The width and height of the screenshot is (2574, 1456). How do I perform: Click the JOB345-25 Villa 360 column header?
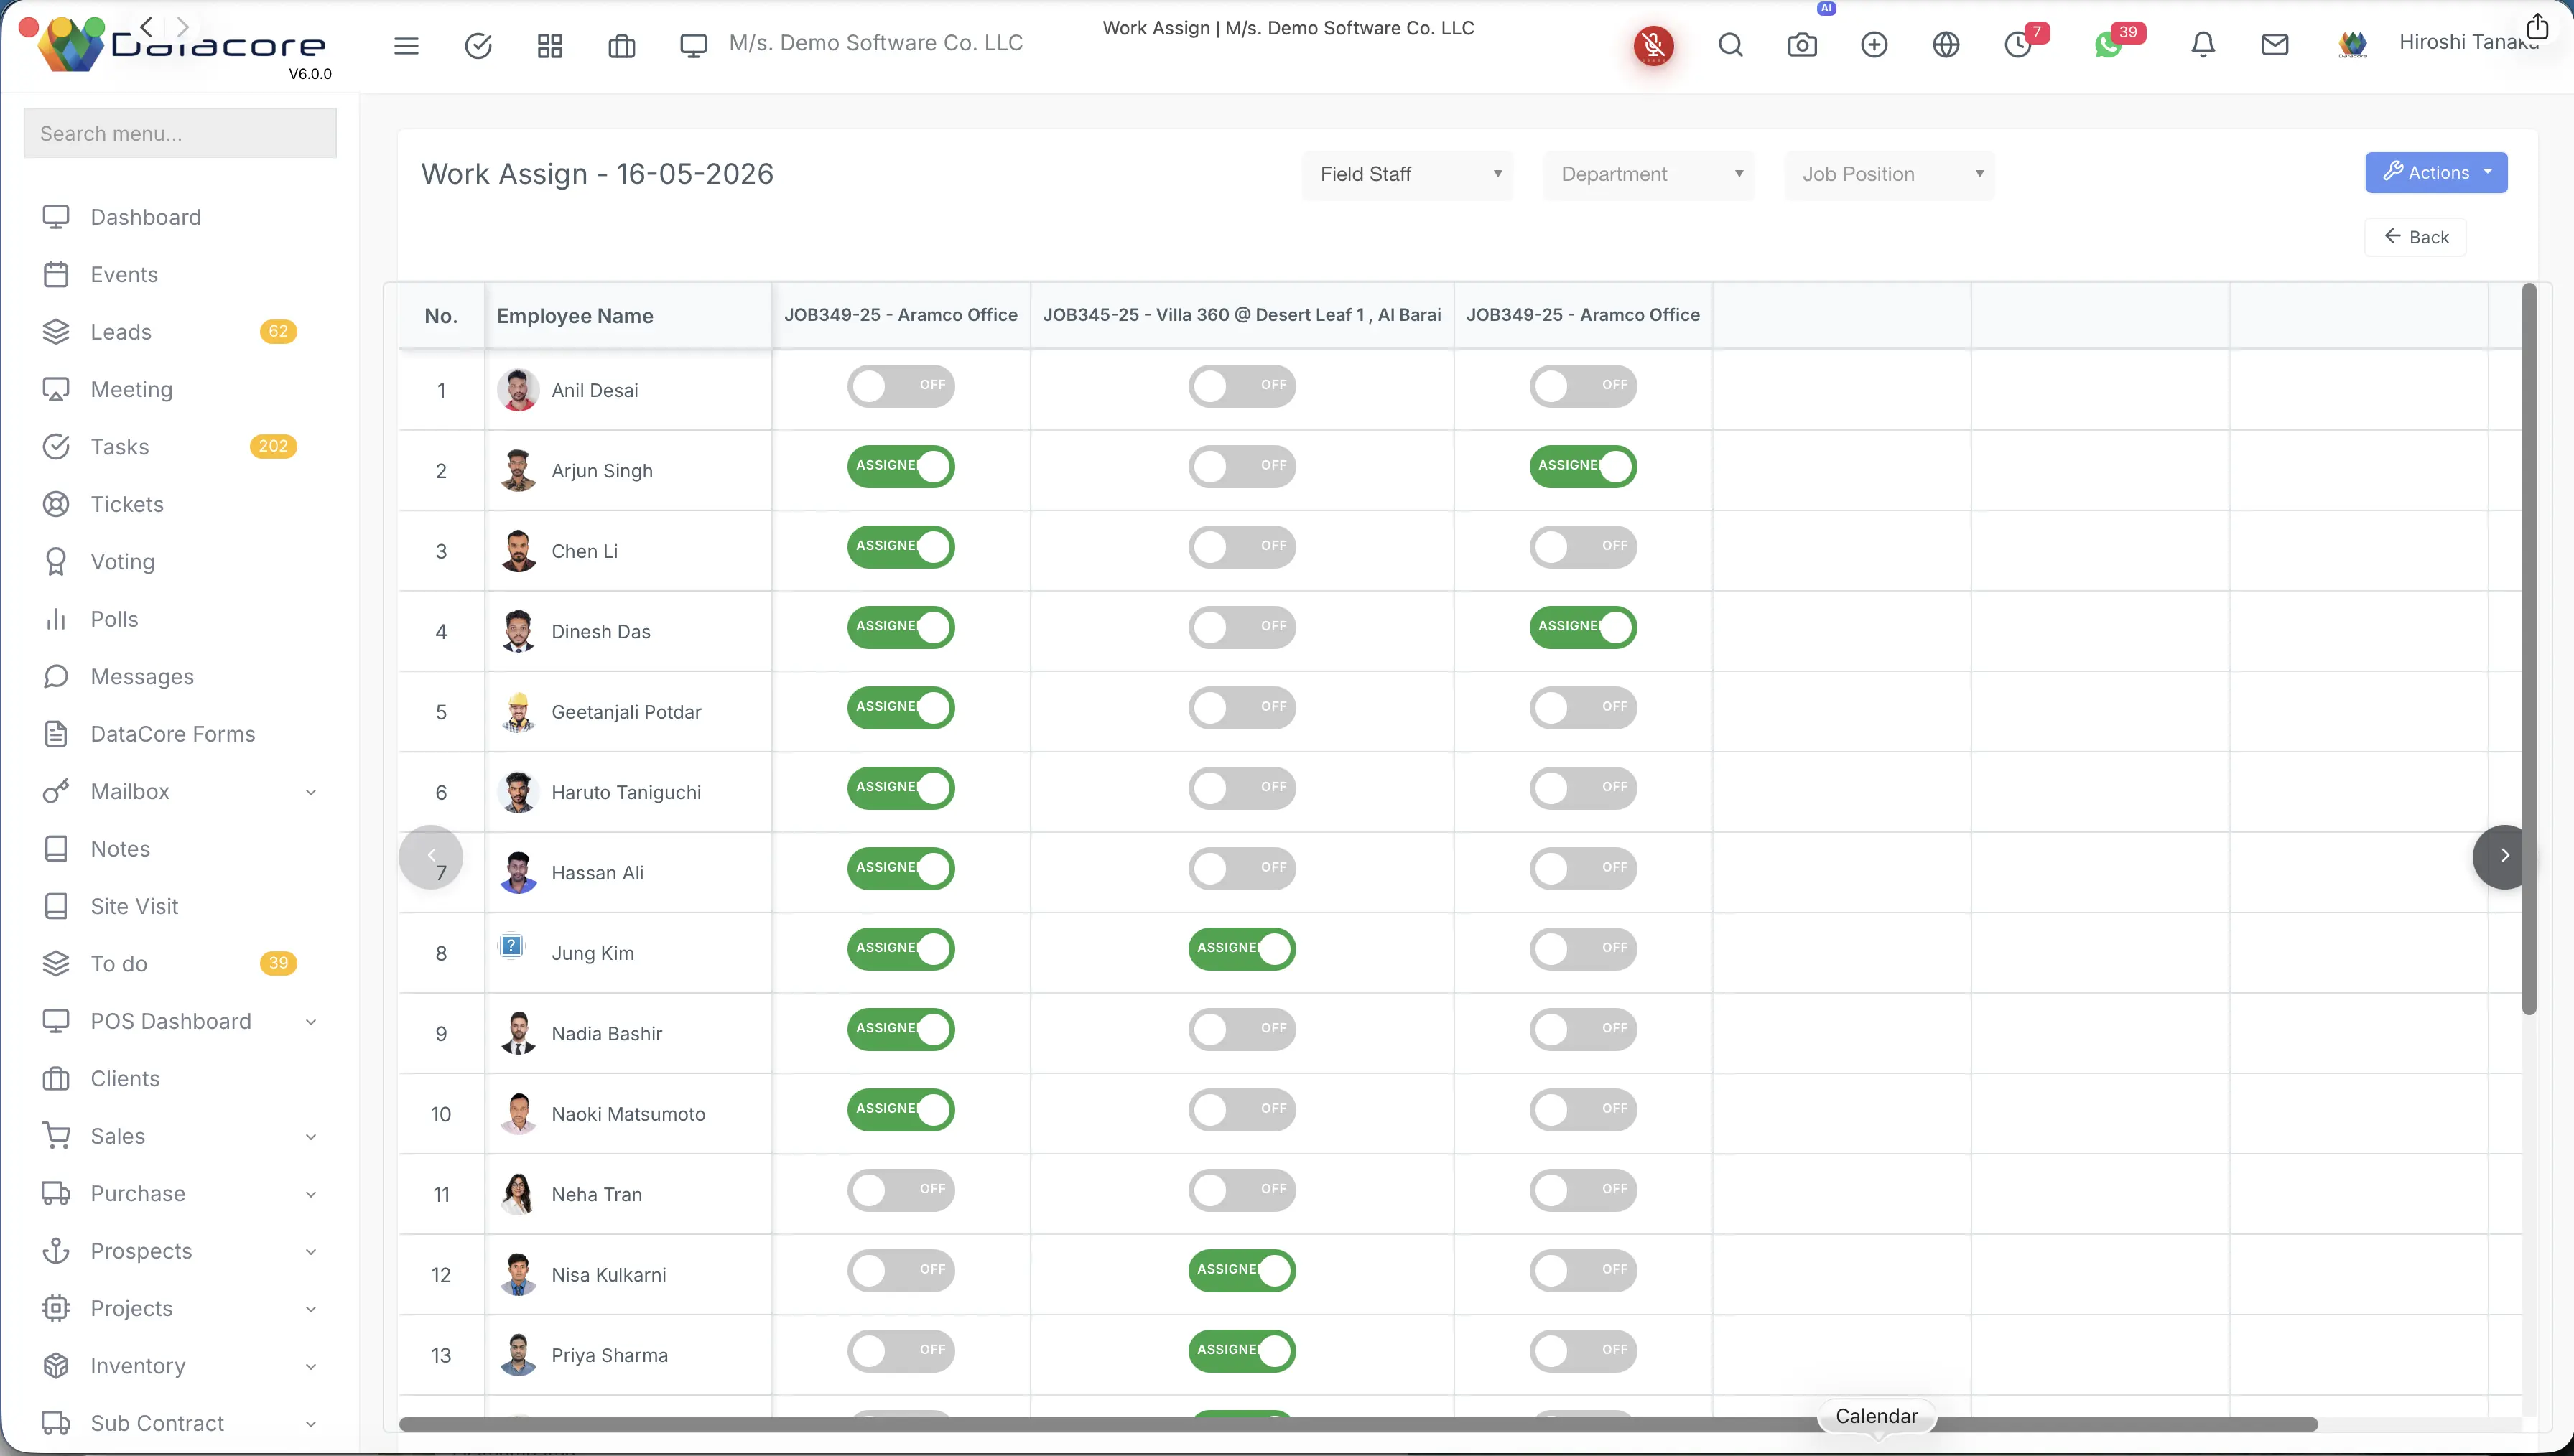[1242, 315]
